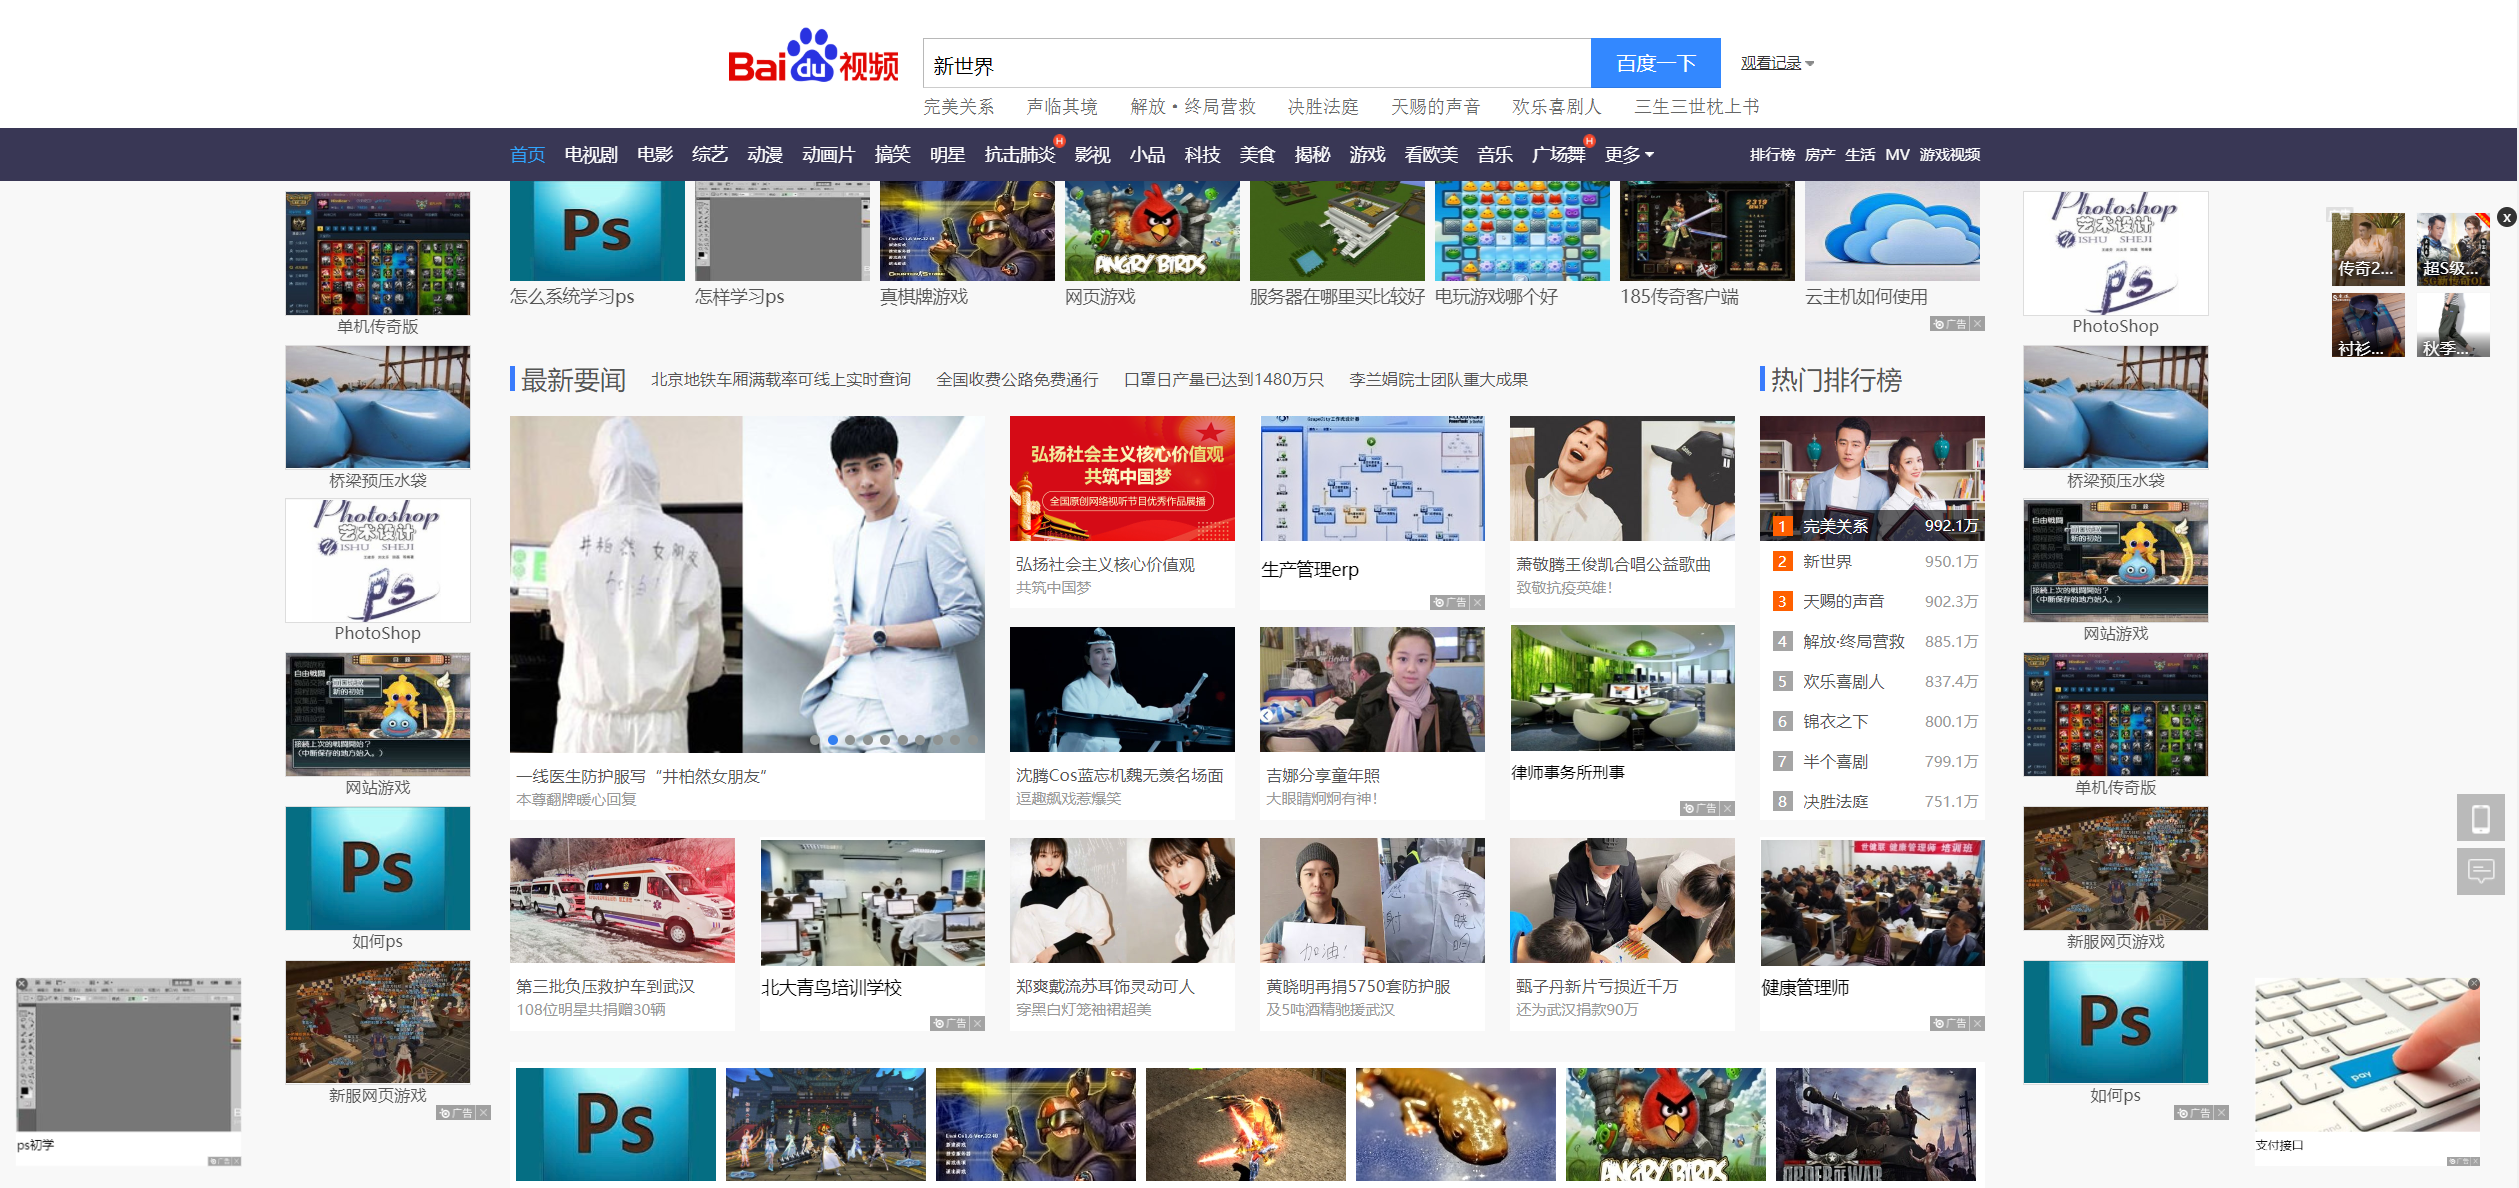Open 甄子丹新片亏损近千万 thumbnail
This screenshot has width=2519, height=1188.
coord(1622,900)
